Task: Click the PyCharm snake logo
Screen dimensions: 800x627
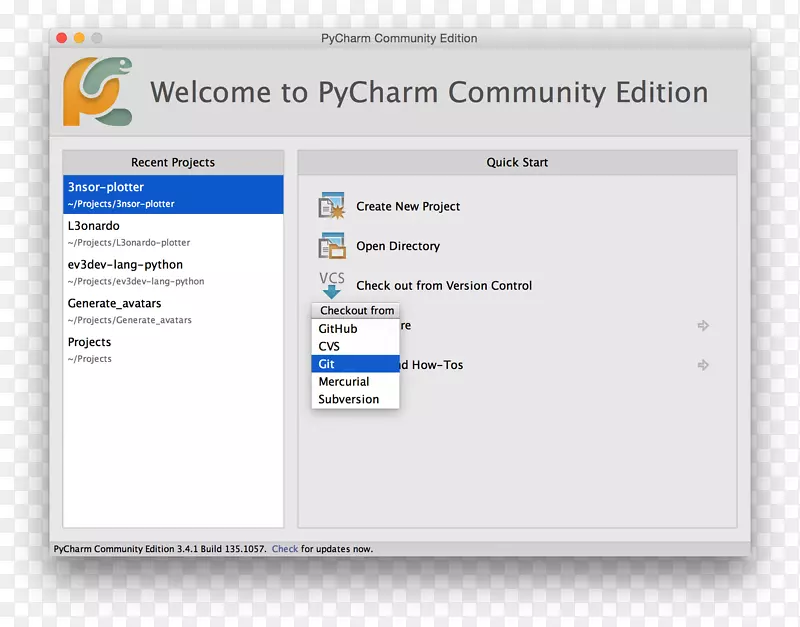Action: [x=98, y=92]
